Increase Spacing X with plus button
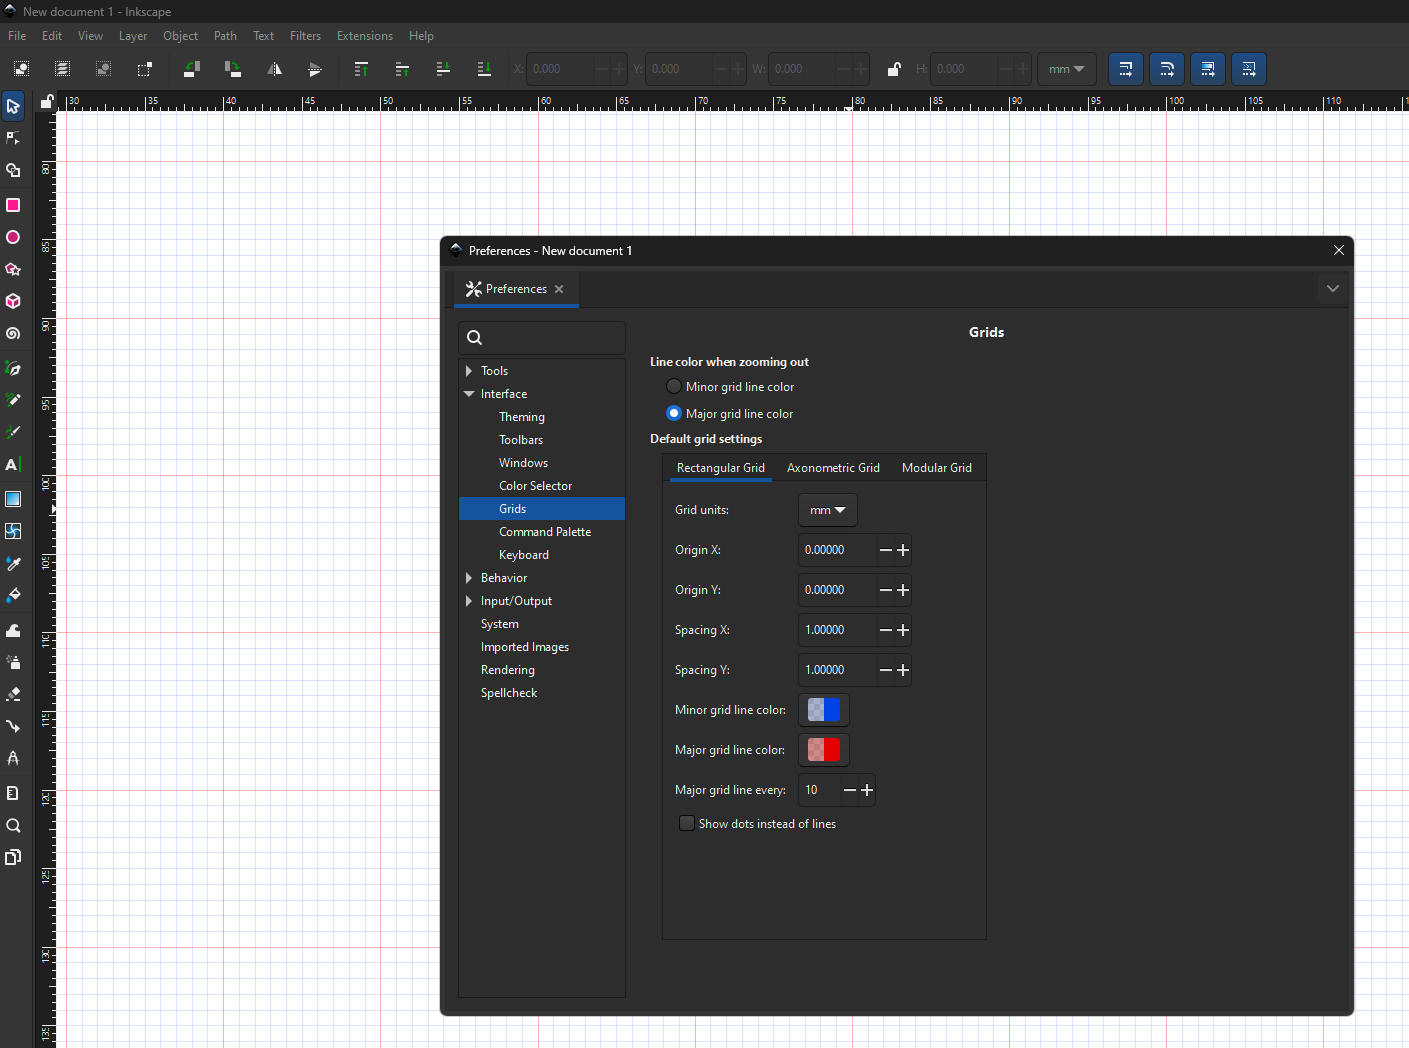The width and height of the screenshot is (1409, 1048). [x=903, y=630]
